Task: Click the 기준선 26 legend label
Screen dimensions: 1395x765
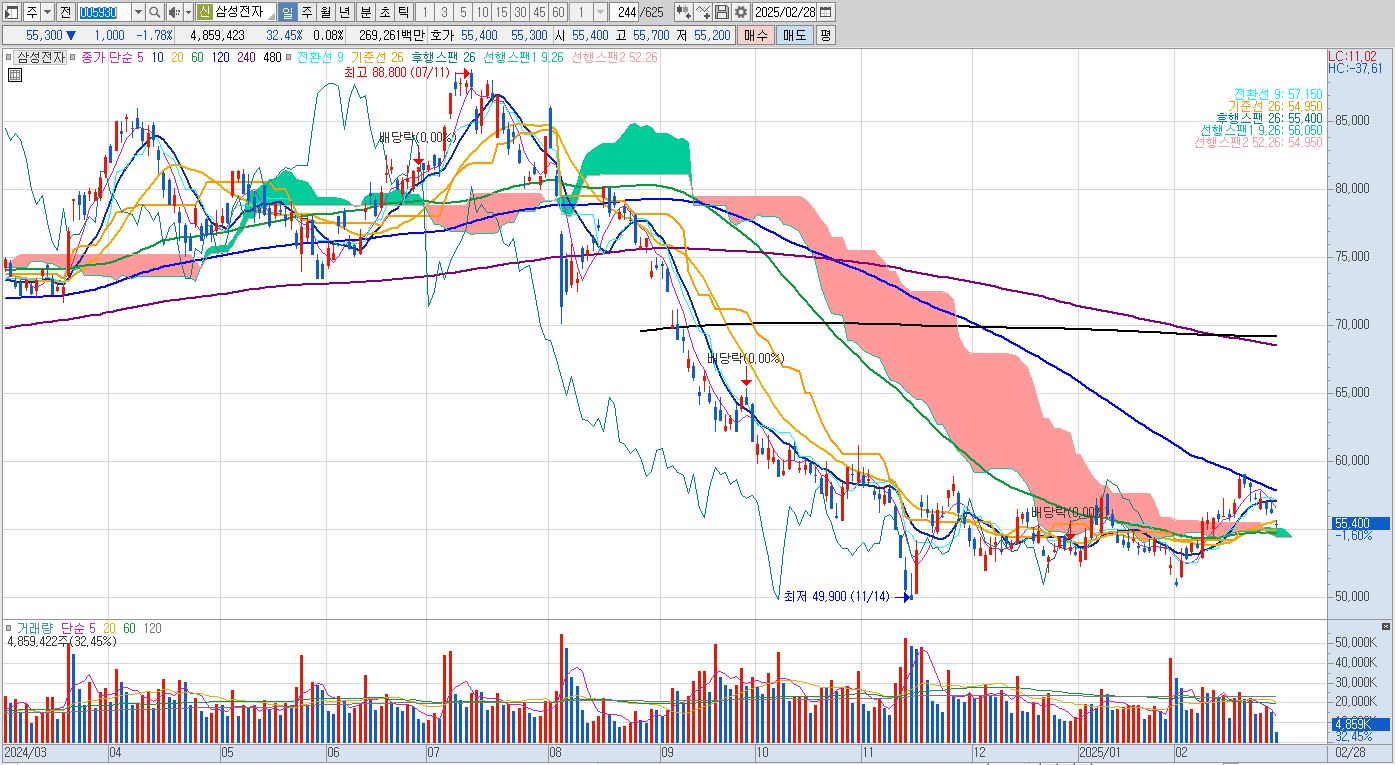Action: (377, 58)
